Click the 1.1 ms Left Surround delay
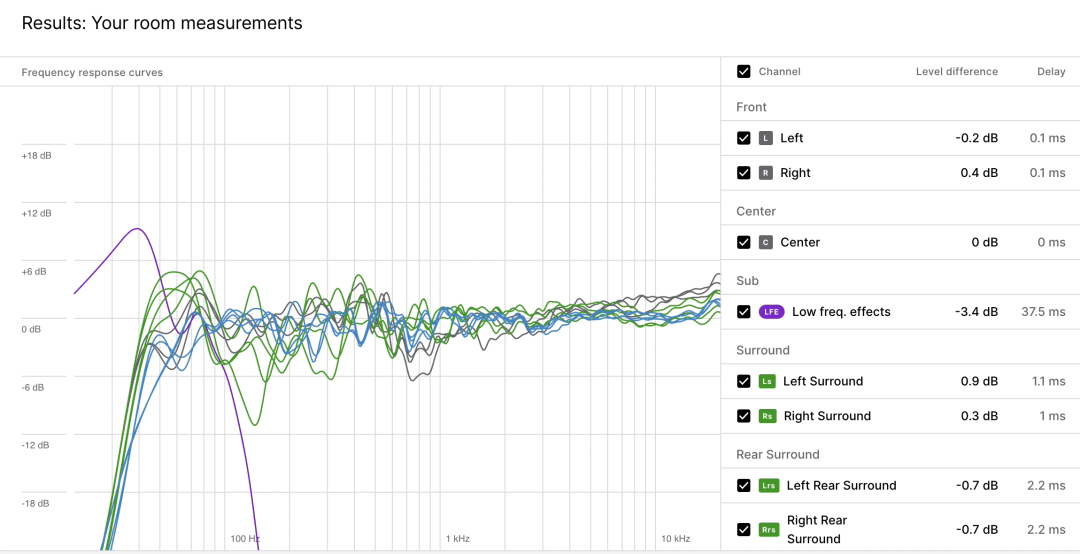Viewport: 1080px width, 554px height. point(1048,381)
